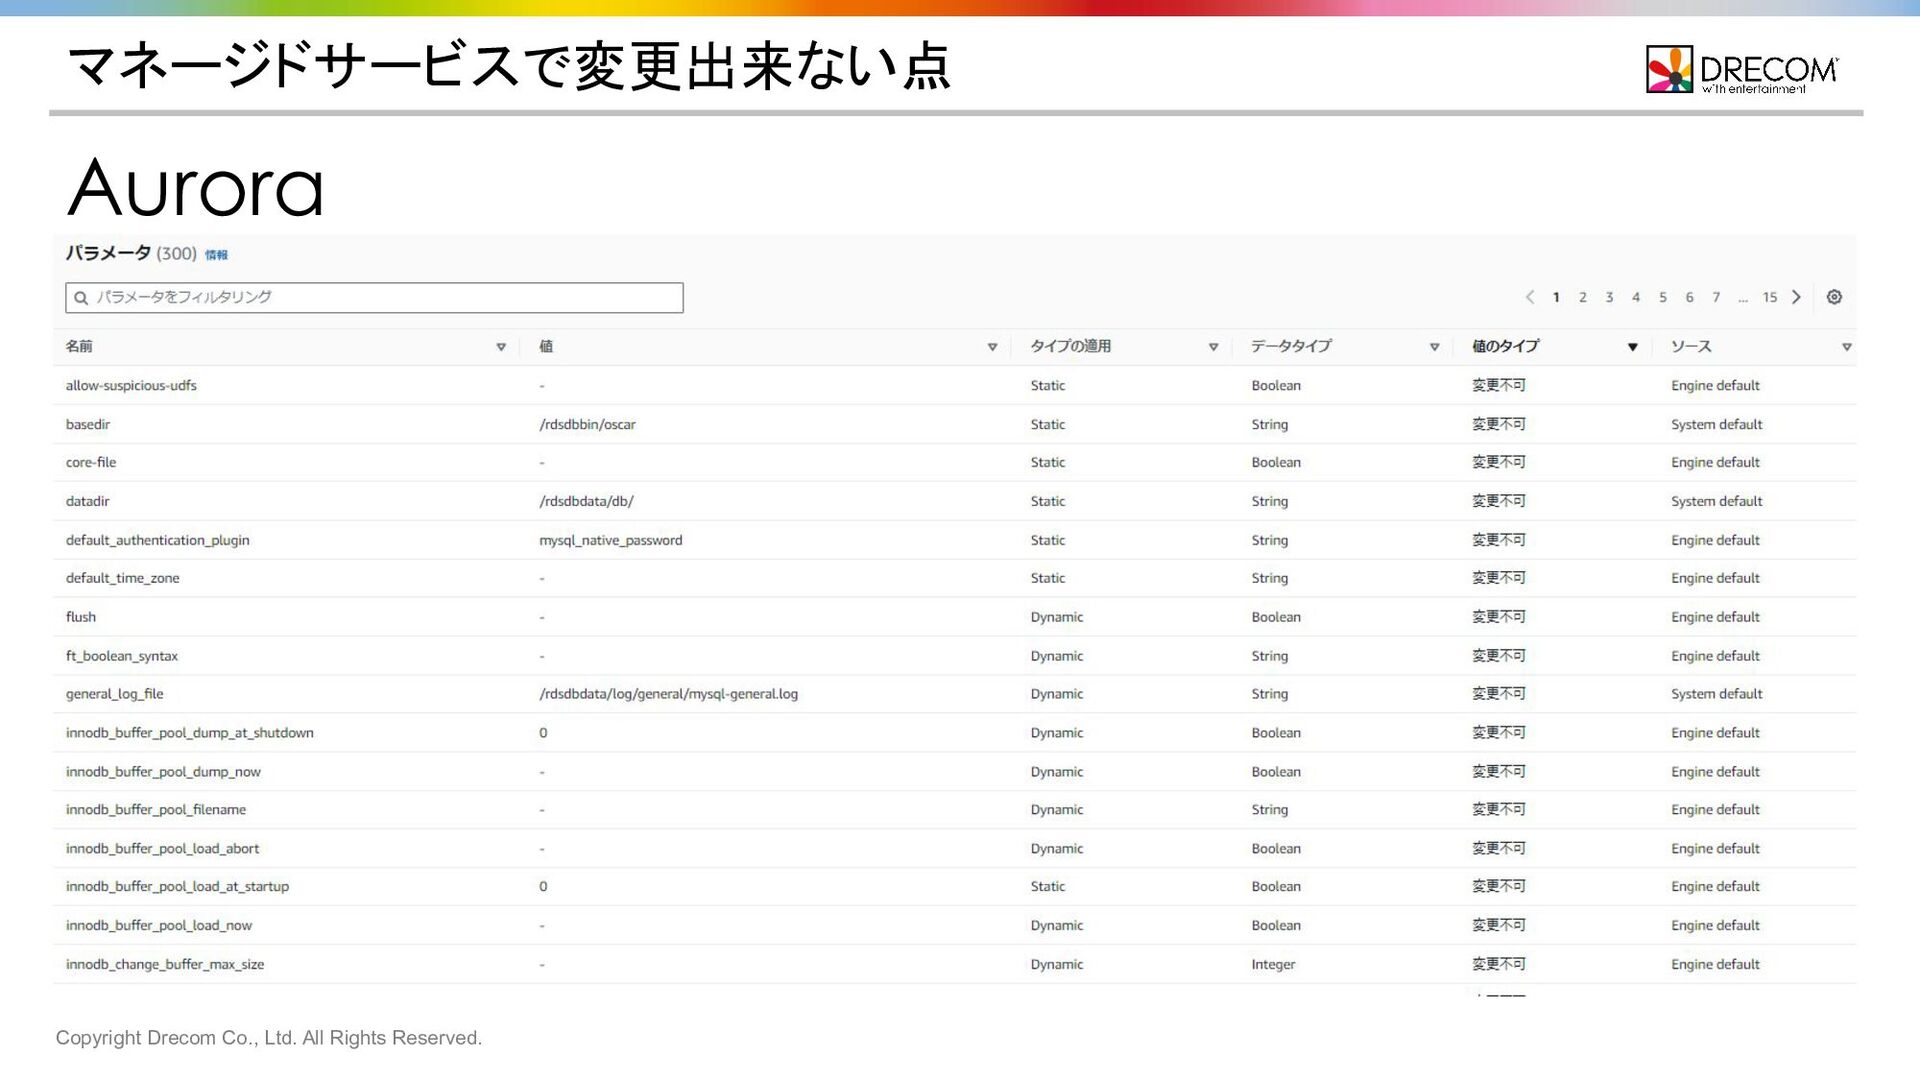The width and height of the screenshot is (1920, 1080).
Task: Select innodb_buffer_pool_dump_now parameter name
Action: 163,772
